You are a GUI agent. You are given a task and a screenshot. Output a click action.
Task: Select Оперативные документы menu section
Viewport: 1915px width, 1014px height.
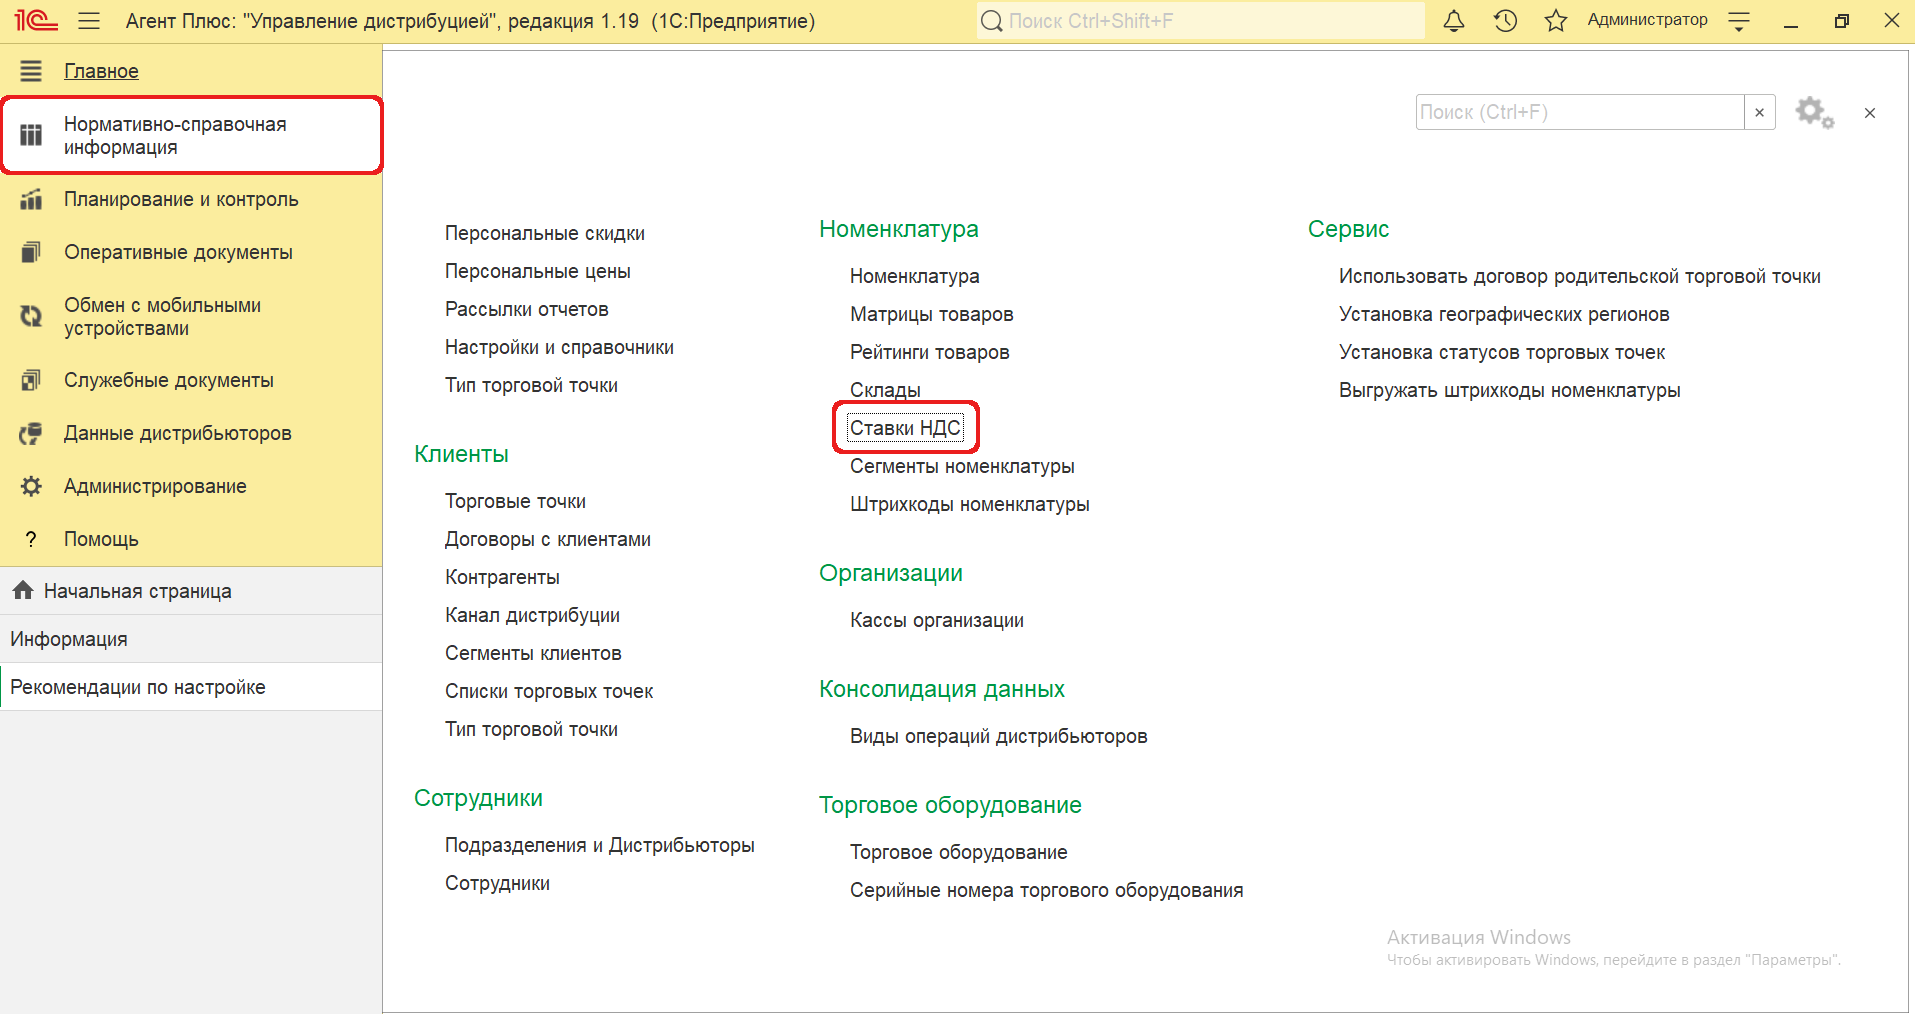point(178,252)
